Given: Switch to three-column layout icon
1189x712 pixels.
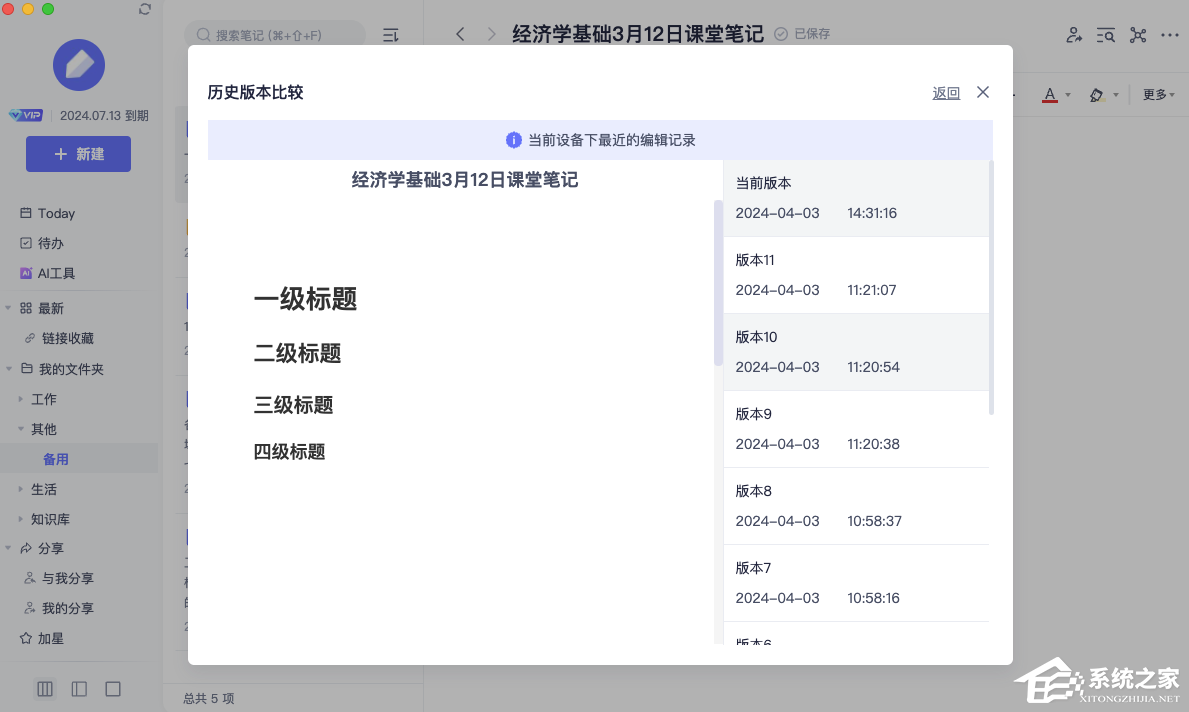Looking at the screenshot, I should coord(45,688).
